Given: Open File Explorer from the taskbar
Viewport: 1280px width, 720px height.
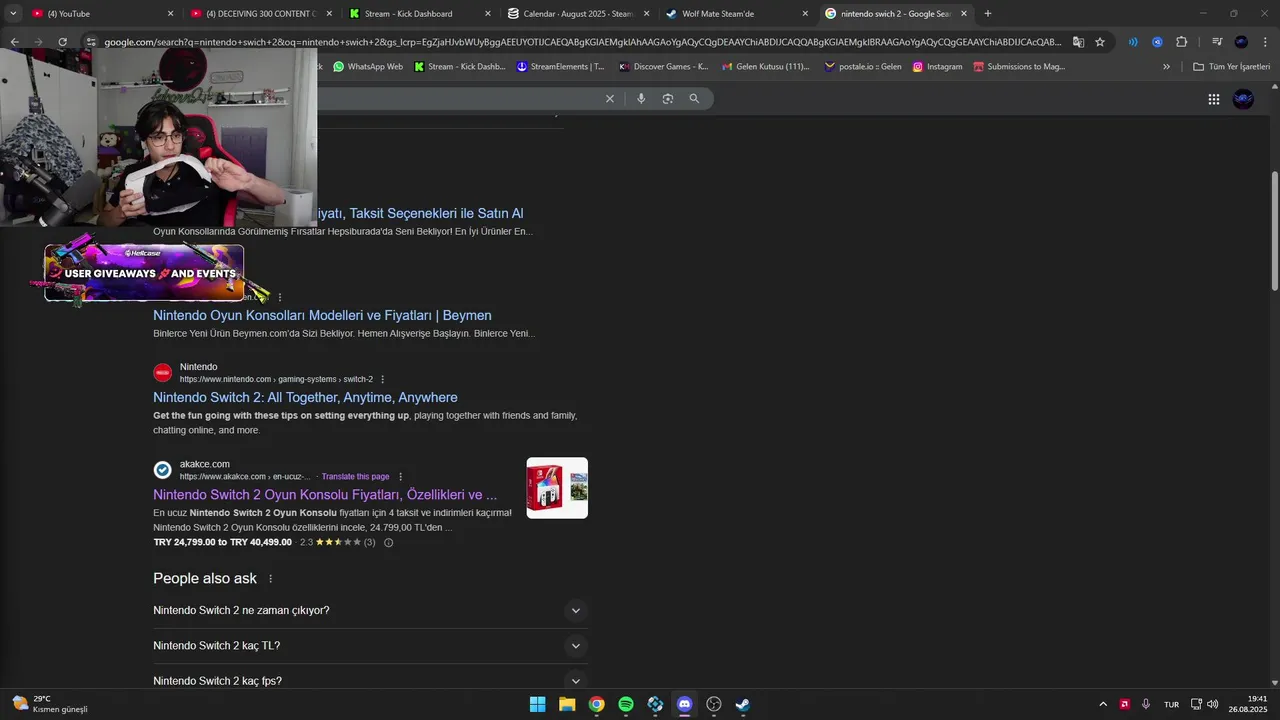Looking at the screenshot, I should (567, 704).
